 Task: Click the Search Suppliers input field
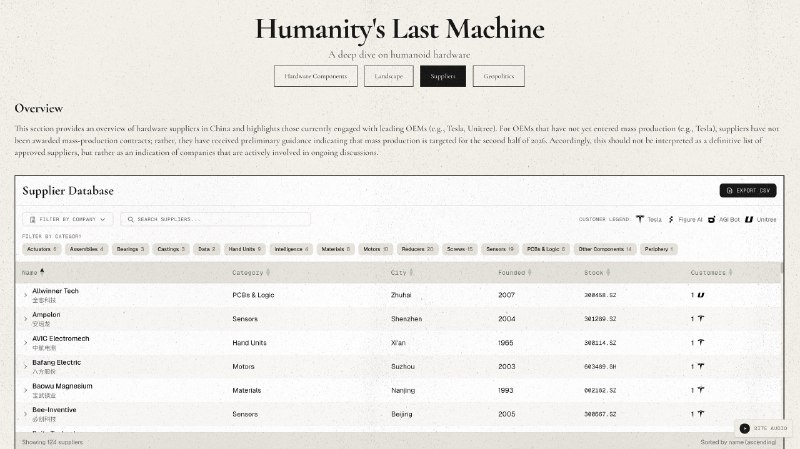(x=216, y=219)
